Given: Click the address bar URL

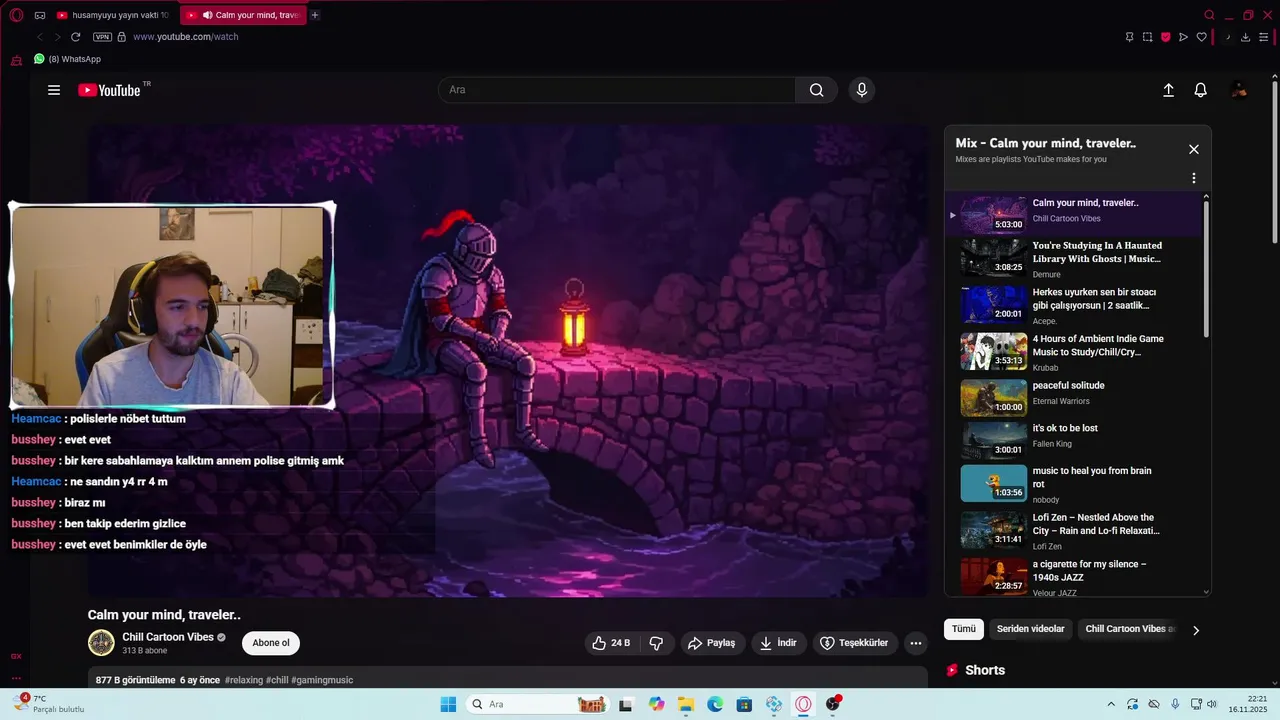Looking at the screenshot, I should [x=185, y=37].
